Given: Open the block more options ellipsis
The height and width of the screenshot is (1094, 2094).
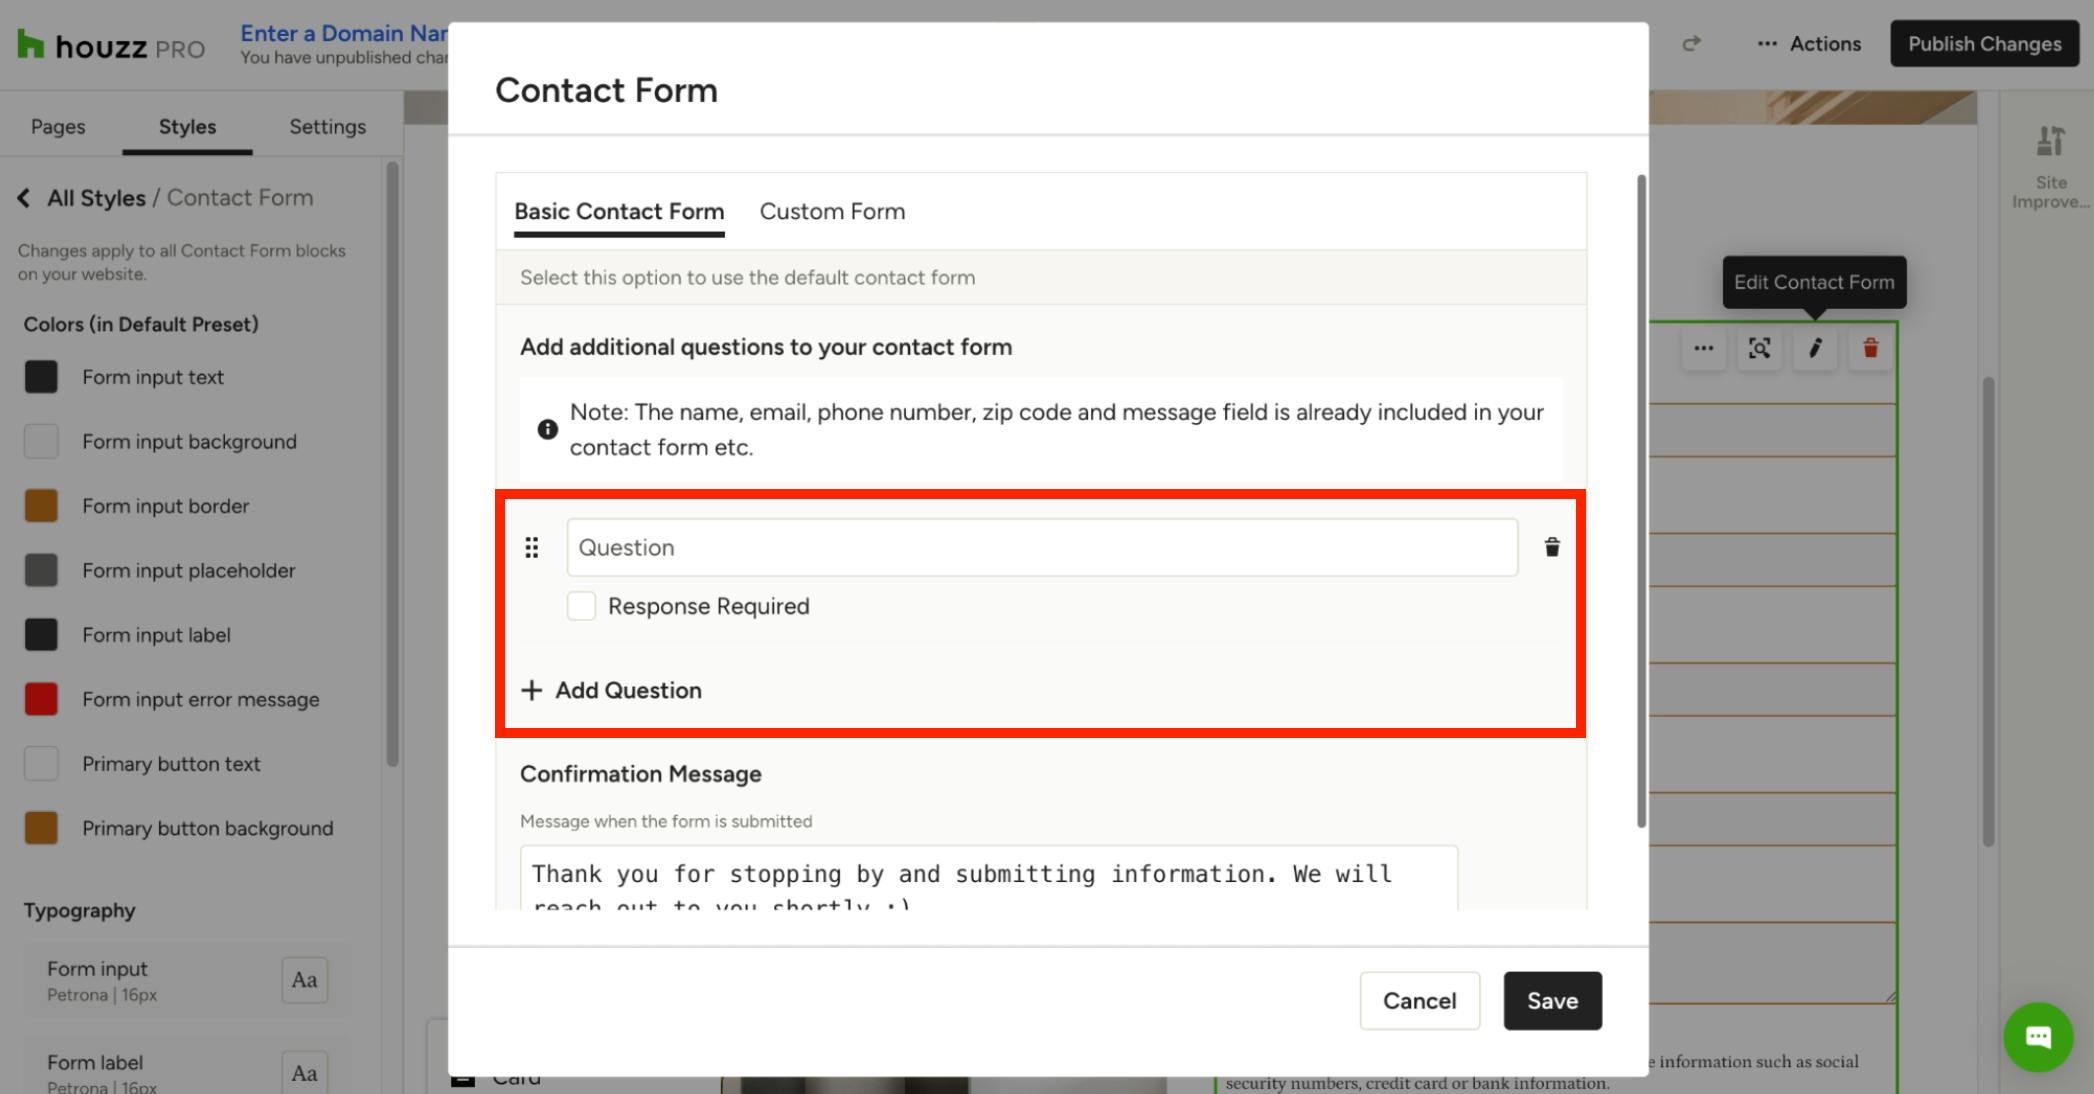Looking at the screenshot, I should point(1704,348).
